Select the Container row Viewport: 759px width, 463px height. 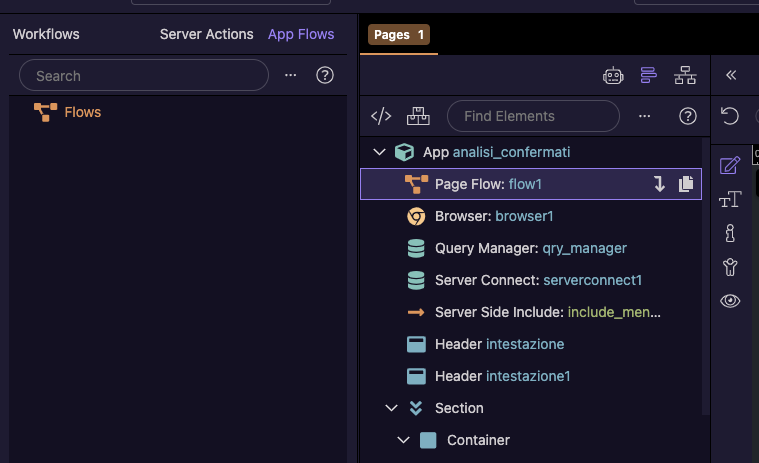531,440
